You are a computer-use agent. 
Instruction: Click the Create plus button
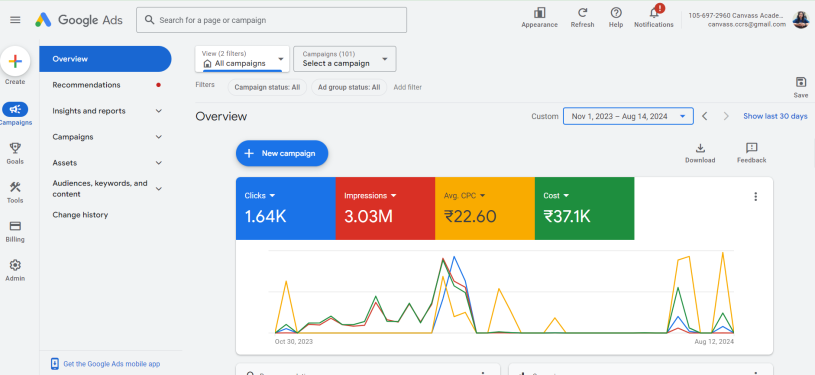(x=15, y=61)
